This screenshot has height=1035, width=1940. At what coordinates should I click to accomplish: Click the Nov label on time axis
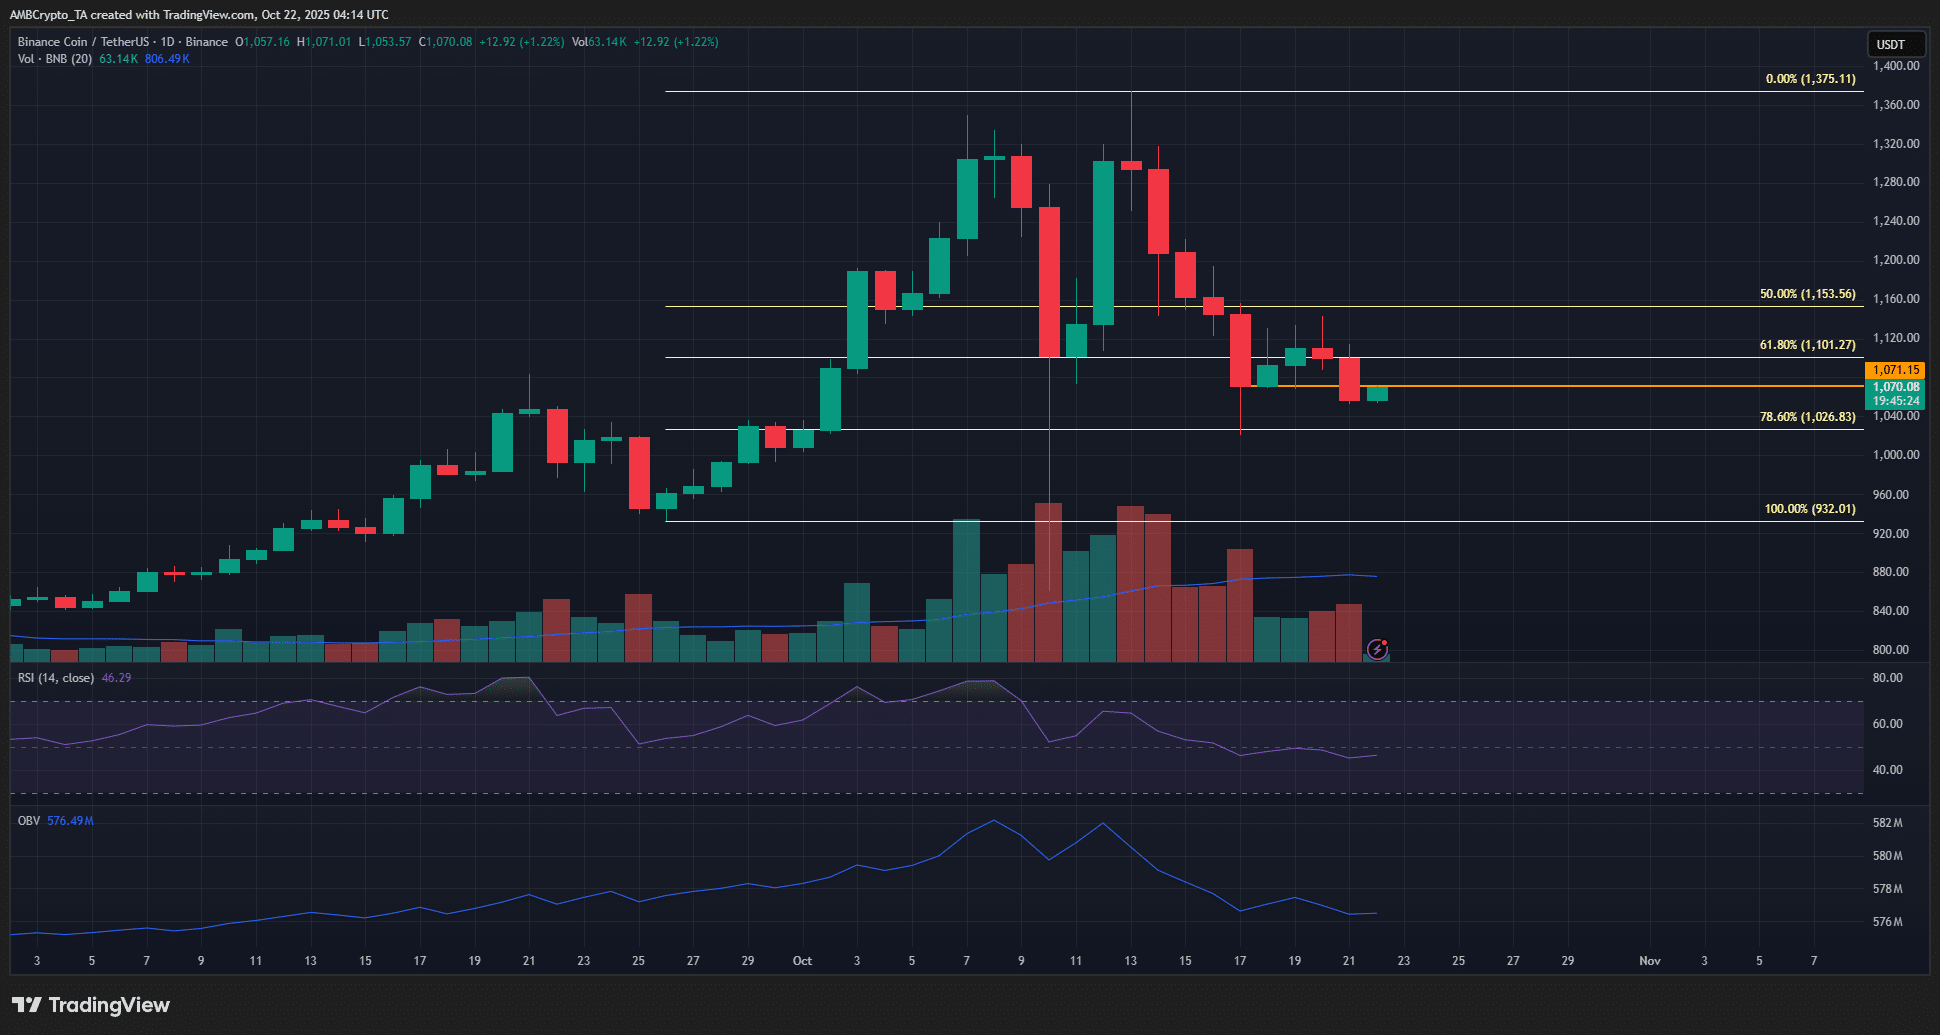click(1649, 961)
